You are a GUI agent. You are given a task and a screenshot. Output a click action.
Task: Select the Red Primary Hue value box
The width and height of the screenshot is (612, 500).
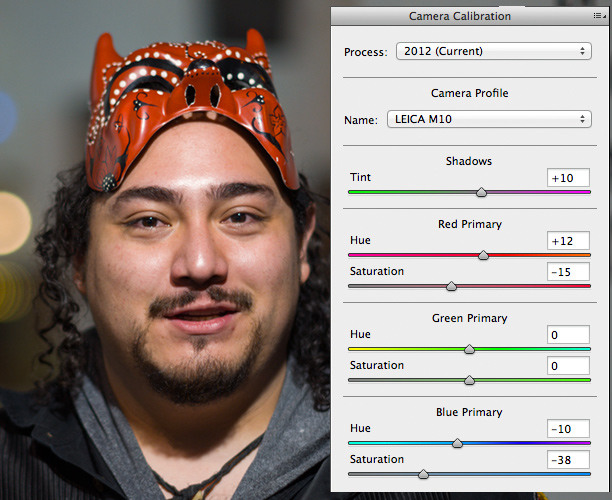568,241
